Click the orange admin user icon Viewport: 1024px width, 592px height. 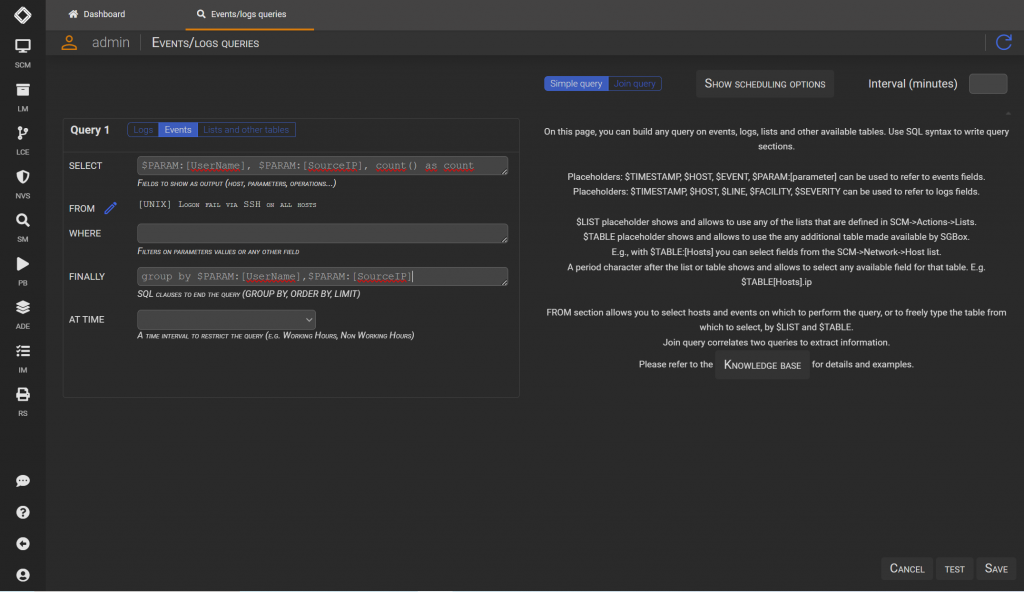pos(69,42)
